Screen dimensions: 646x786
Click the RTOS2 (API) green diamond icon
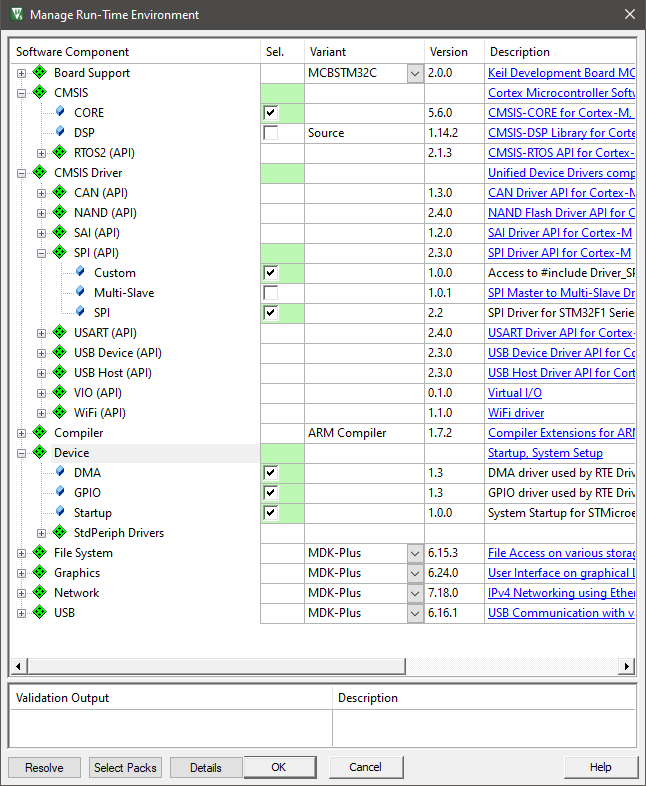(60, 152)
